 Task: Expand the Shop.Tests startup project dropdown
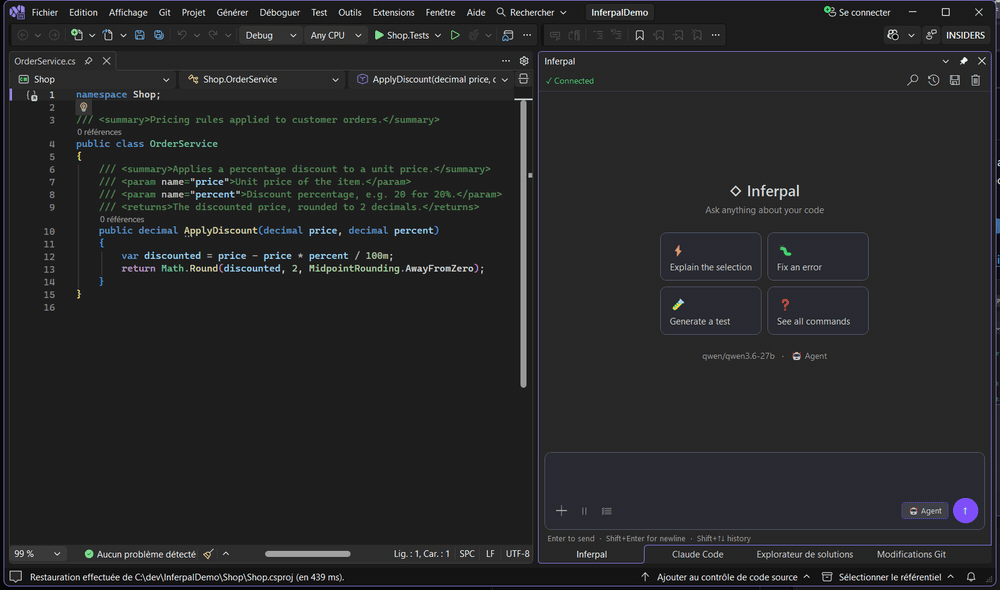coord(438,35)
